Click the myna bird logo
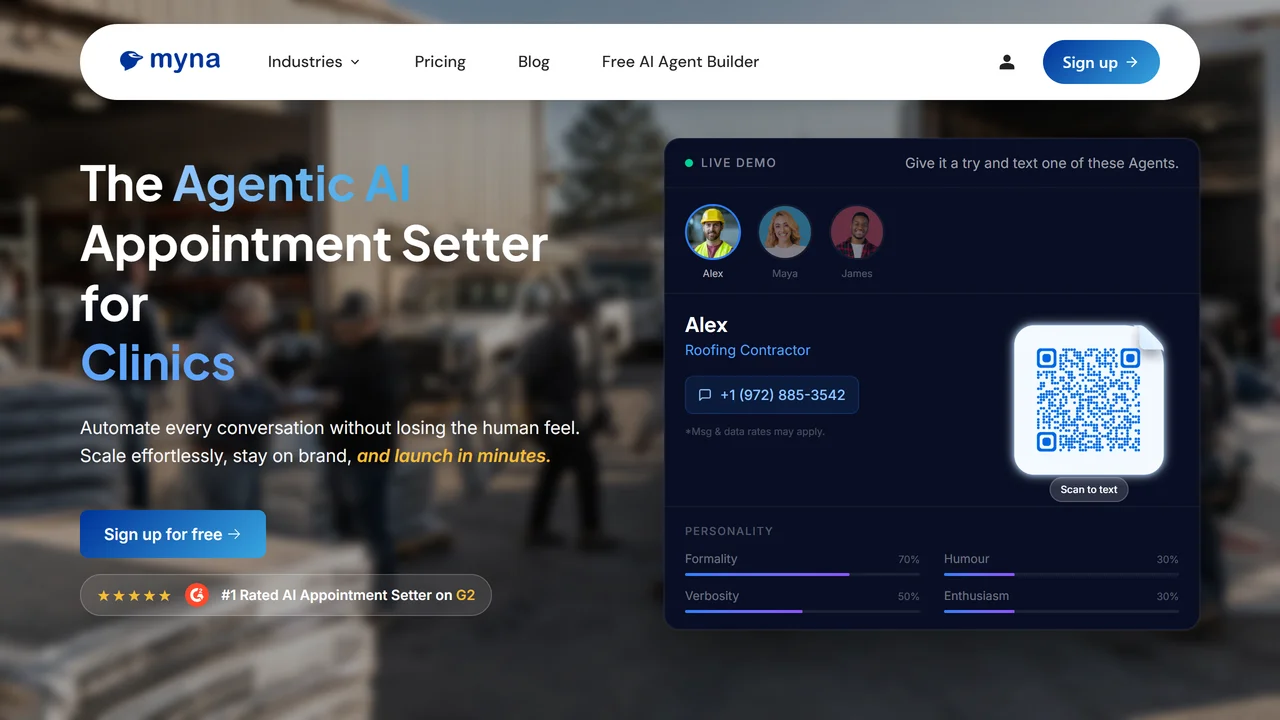The image size is (1280, 720). 170,61
